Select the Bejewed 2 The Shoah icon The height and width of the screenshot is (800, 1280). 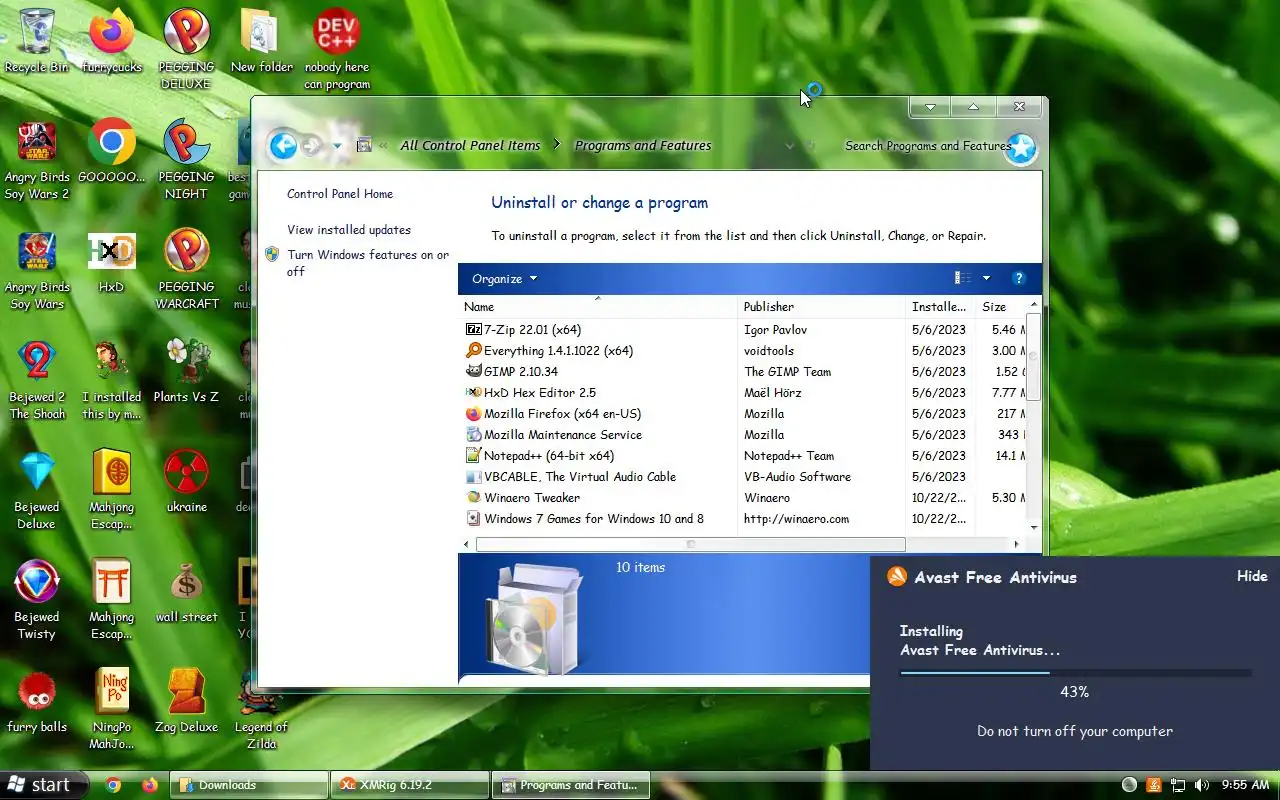pos(37,380)
